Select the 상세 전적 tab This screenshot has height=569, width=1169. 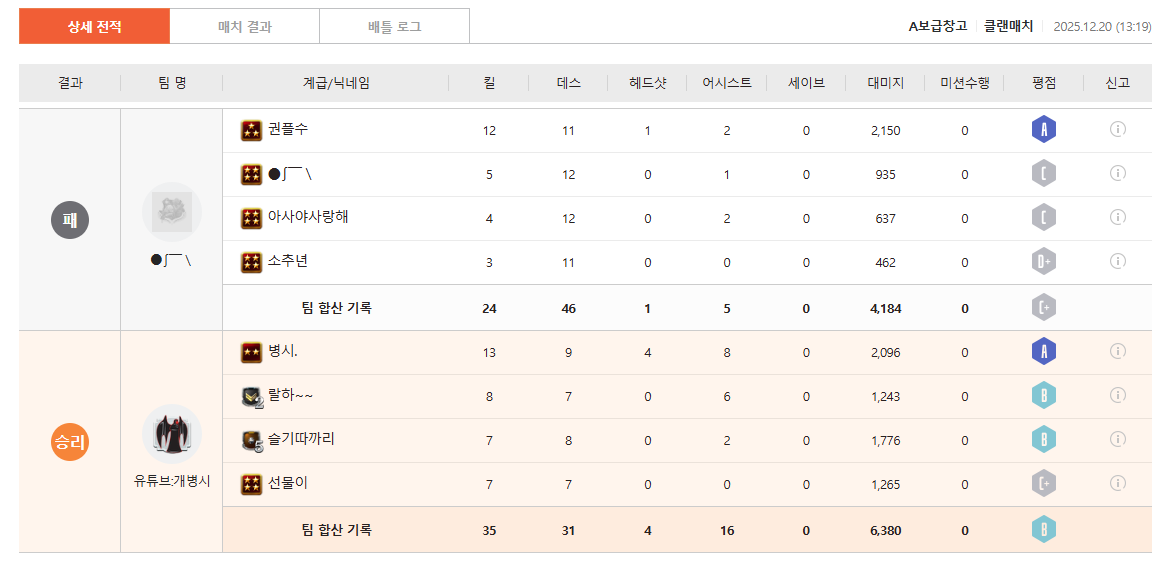click(x=95, y=27)
